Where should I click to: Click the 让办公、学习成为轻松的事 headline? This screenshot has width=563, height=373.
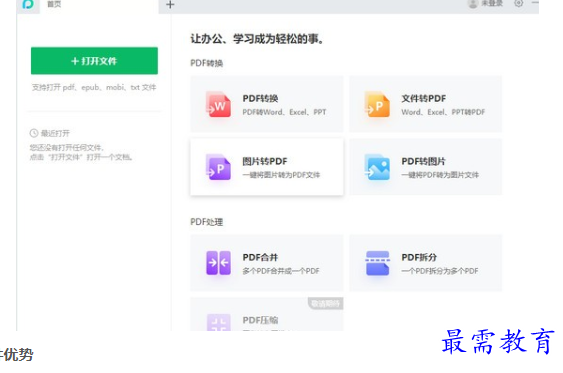257,39
